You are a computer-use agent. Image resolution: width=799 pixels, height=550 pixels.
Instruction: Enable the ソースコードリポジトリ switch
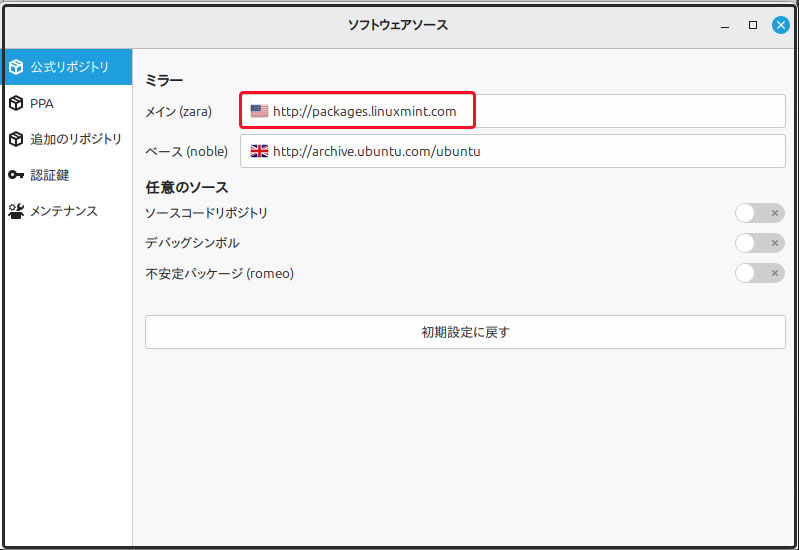(x=759, y=213)
